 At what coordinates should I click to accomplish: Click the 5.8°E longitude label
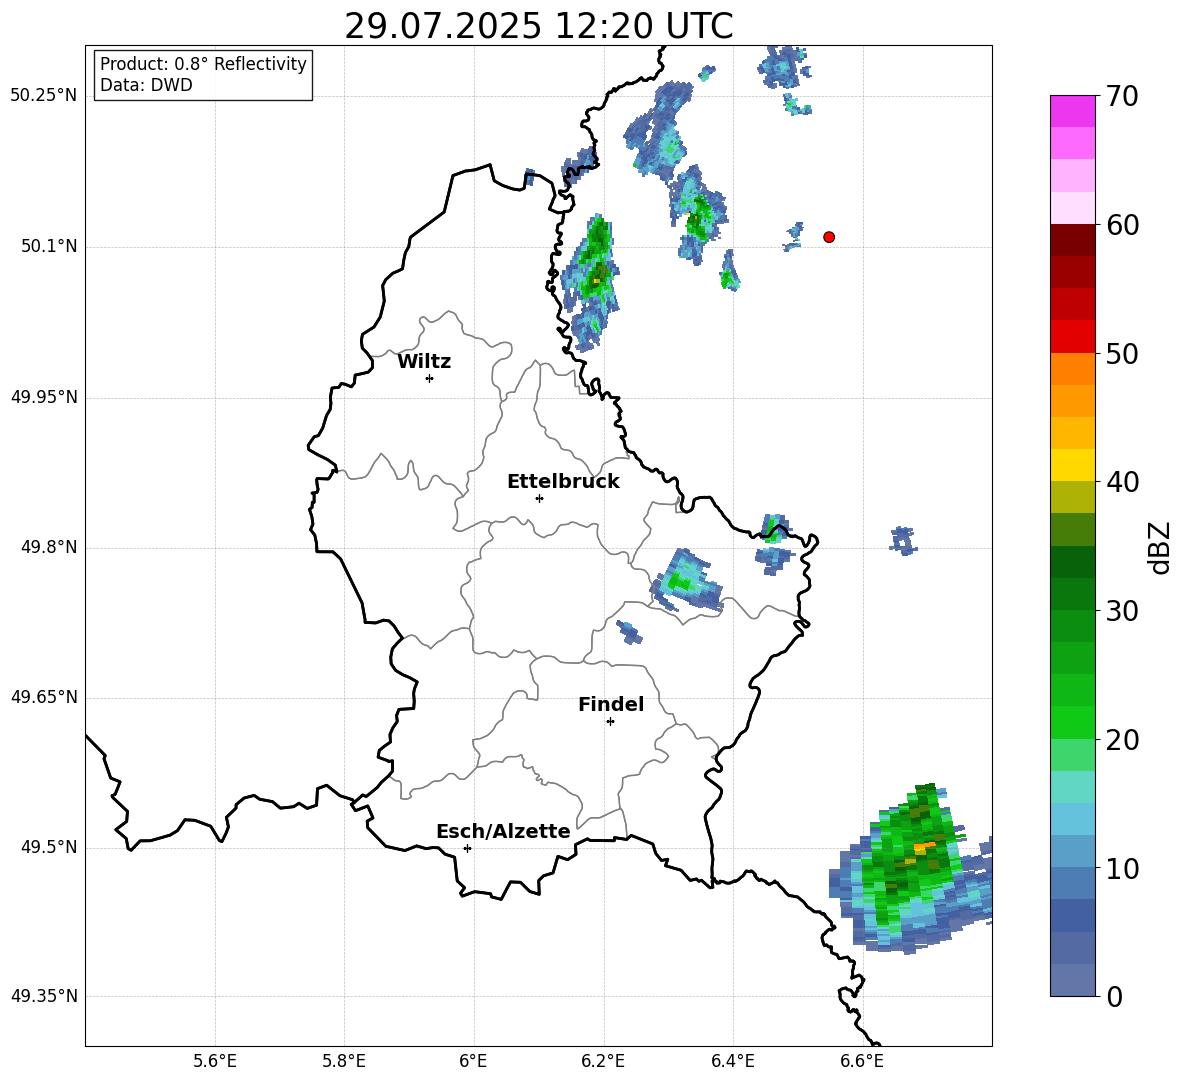tap(344, 1061)
